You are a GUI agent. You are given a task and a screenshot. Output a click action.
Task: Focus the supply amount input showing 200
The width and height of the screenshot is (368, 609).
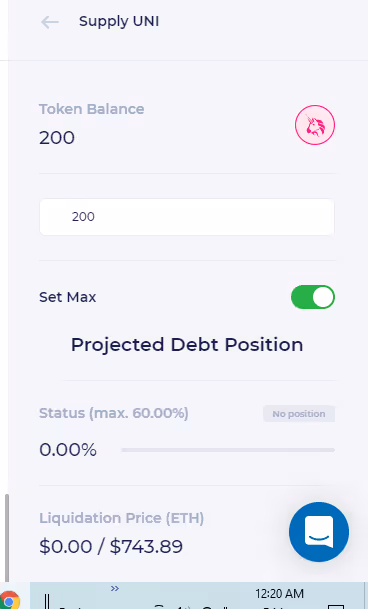pyautogui.click(x=187, y=217)
